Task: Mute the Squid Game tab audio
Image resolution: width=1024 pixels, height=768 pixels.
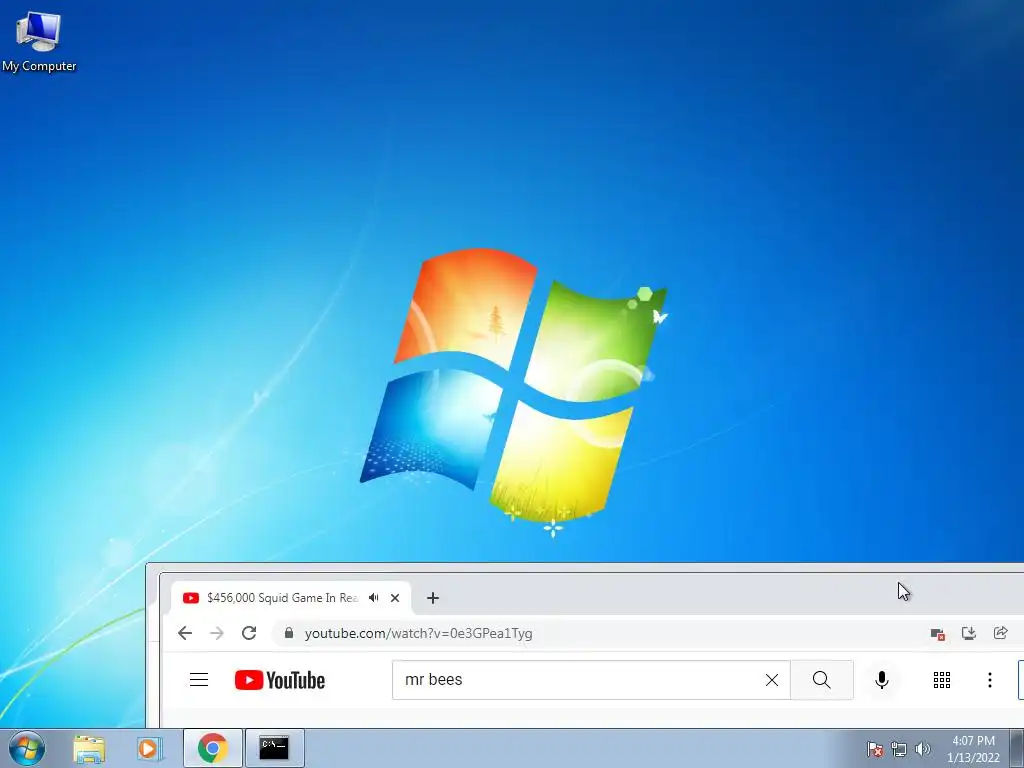Action: pyautogui.click(x=374, y=598)
